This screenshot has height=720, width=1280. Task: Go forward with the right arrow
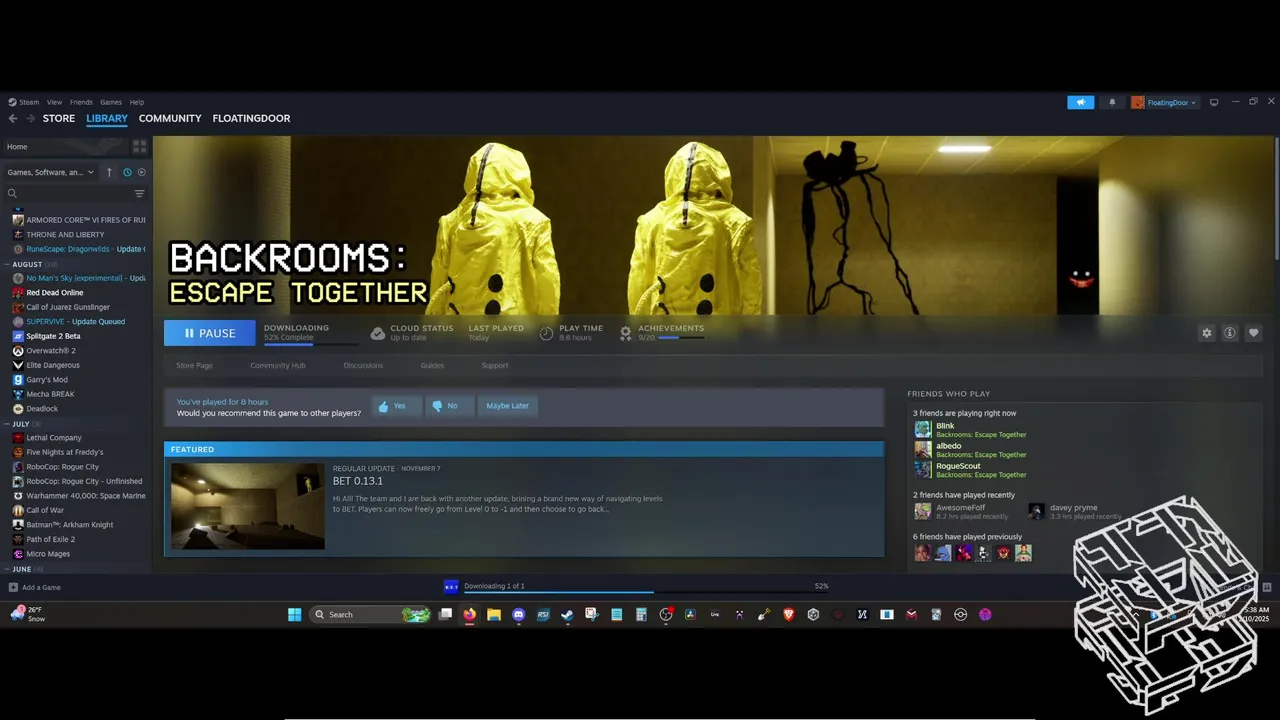(x=31, y=118)
